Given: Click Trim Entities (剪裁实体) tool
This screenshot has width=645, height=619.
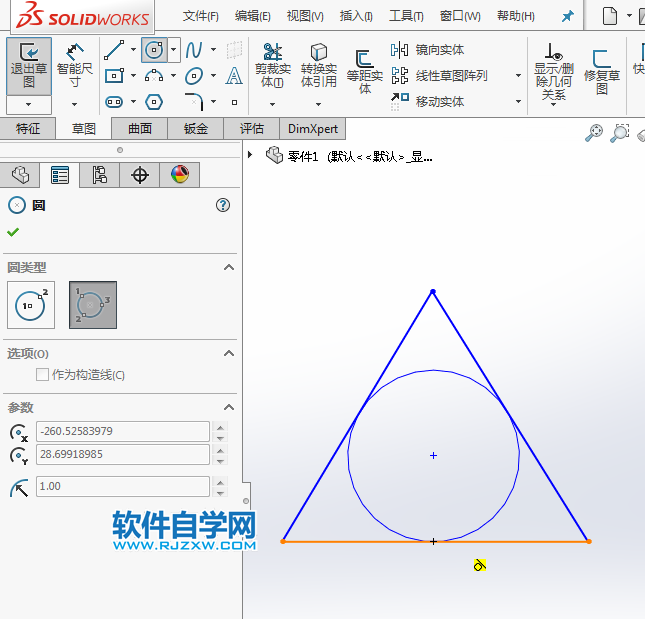Looking at the screenshot, I should (273, 66).
